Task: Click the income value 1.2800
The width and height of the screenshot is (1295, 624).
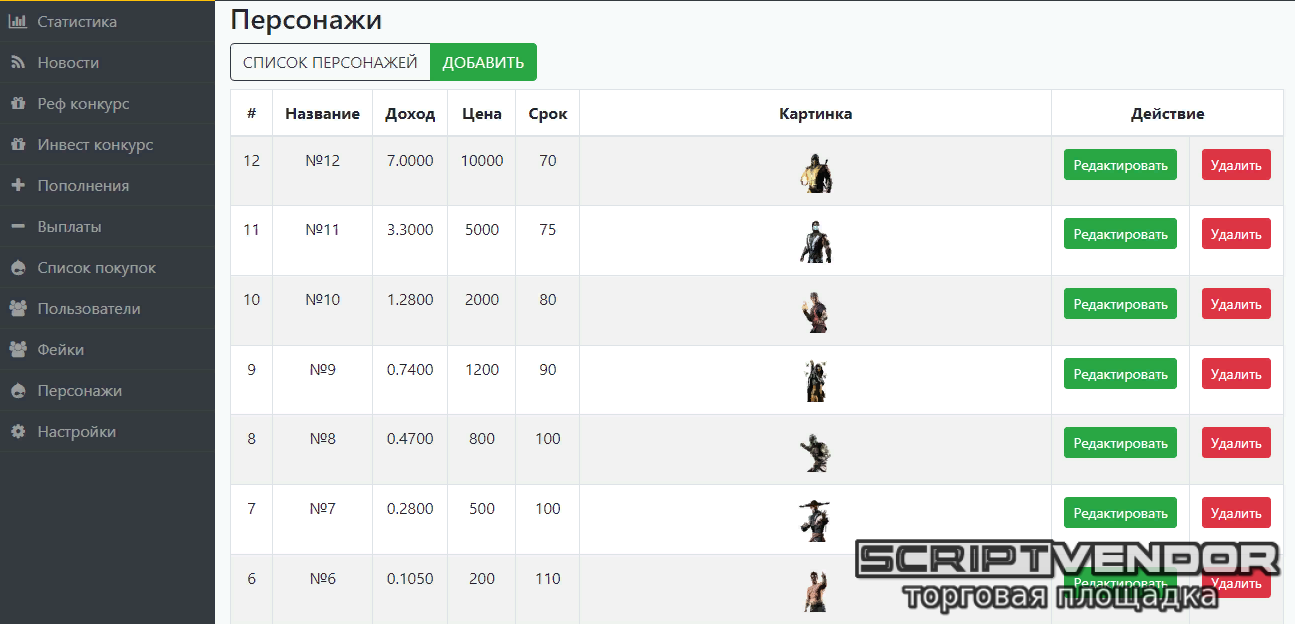Action: pyautogui.click(x=410, y=299)
